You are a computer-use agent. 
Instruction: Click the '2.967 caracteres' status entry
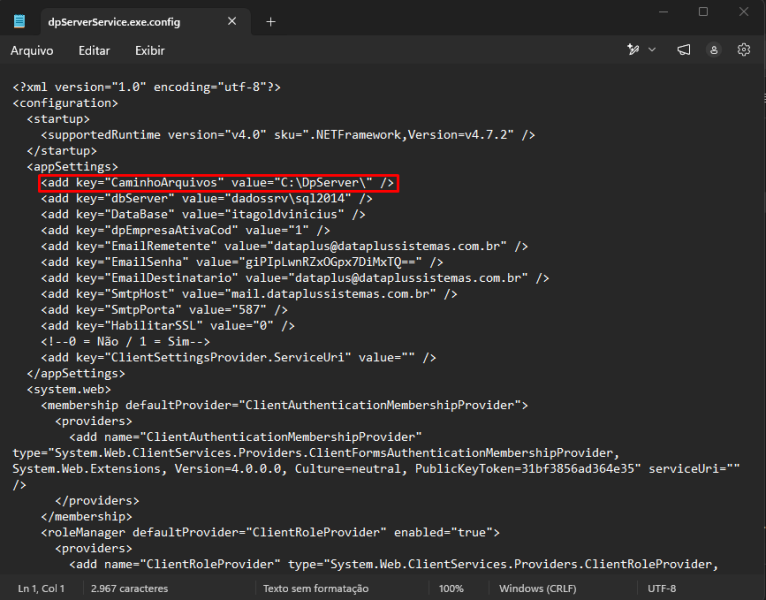tap(129, 588)
